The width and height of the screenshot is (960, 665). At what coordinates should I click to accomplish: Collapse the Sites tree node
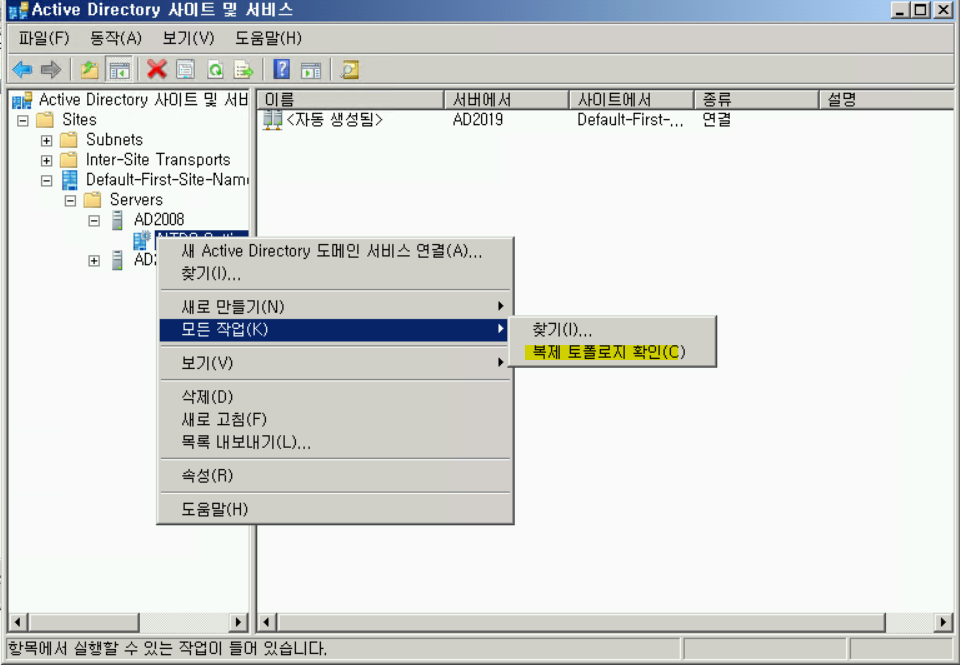(23, 121)
